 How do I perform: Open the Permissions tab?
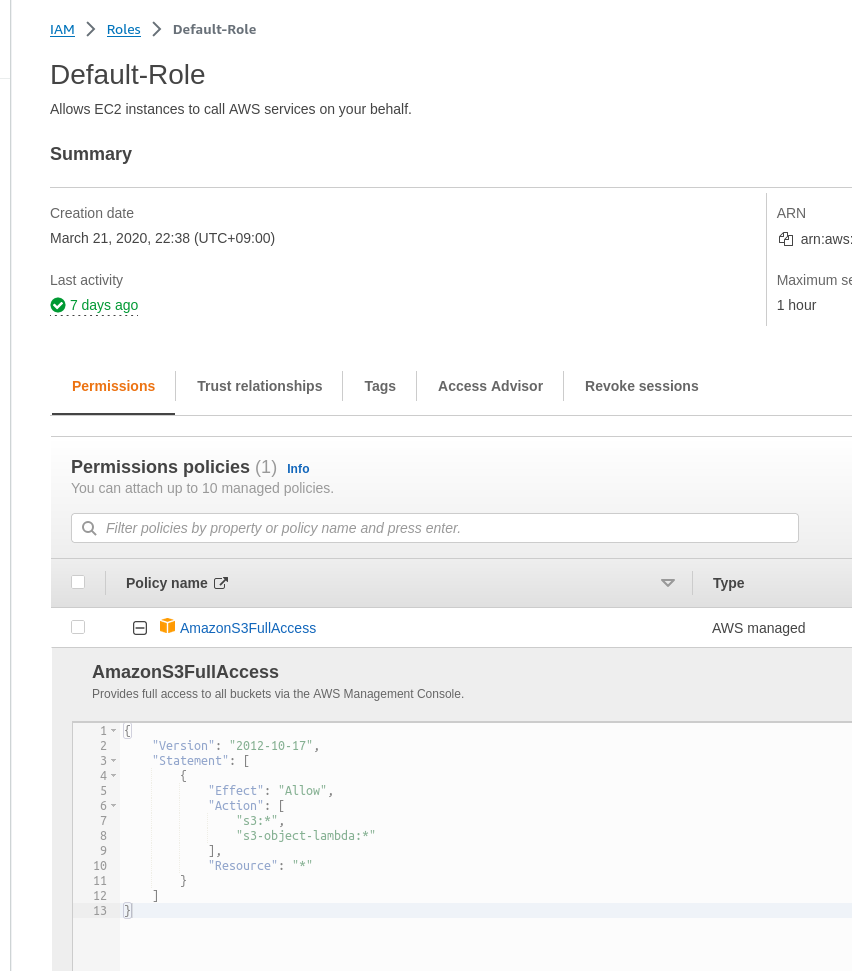click(x=113, y=386)
